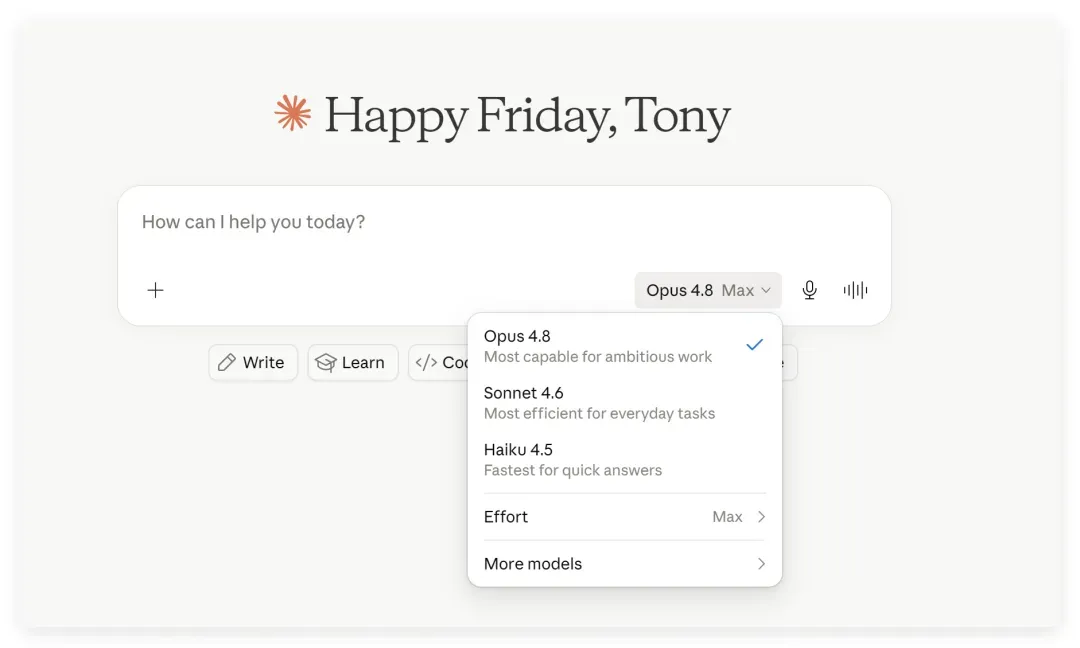Click the blue checkmark beside Opus 4.8
This screenshot has width=1080, height=648.
pos(755,344)
